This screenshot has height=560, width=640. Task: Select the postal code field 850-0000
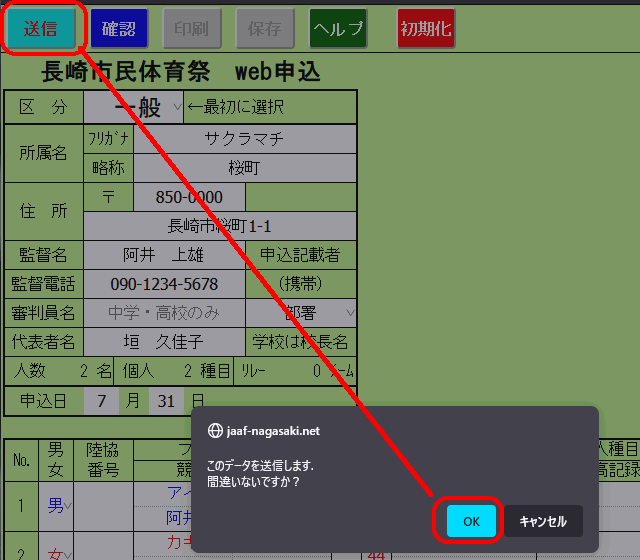click(x=189, y=197)
